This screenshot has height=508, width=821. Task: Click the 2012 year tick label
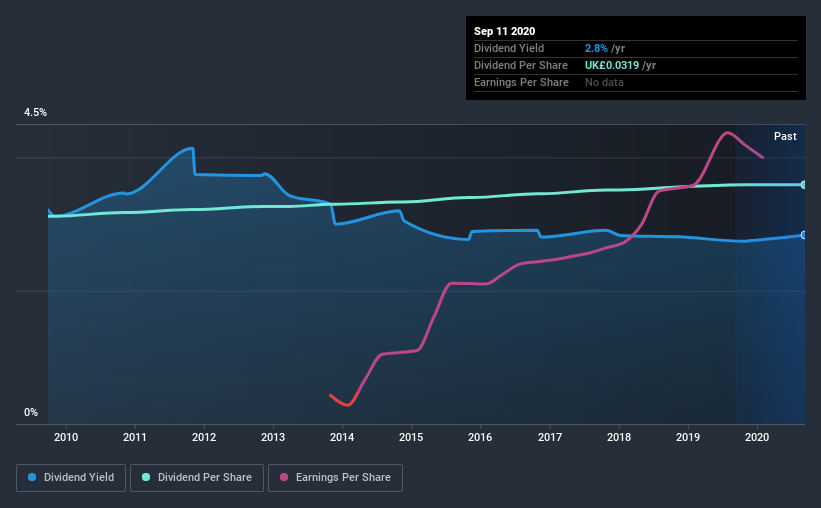click(204, 437)
